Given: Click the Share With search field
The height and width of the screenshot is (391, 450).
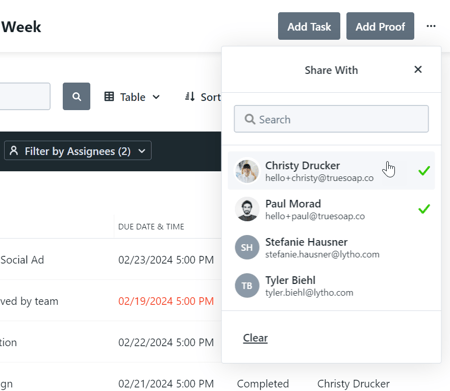Looking at the screenshot, I should [x=331, y=119].
